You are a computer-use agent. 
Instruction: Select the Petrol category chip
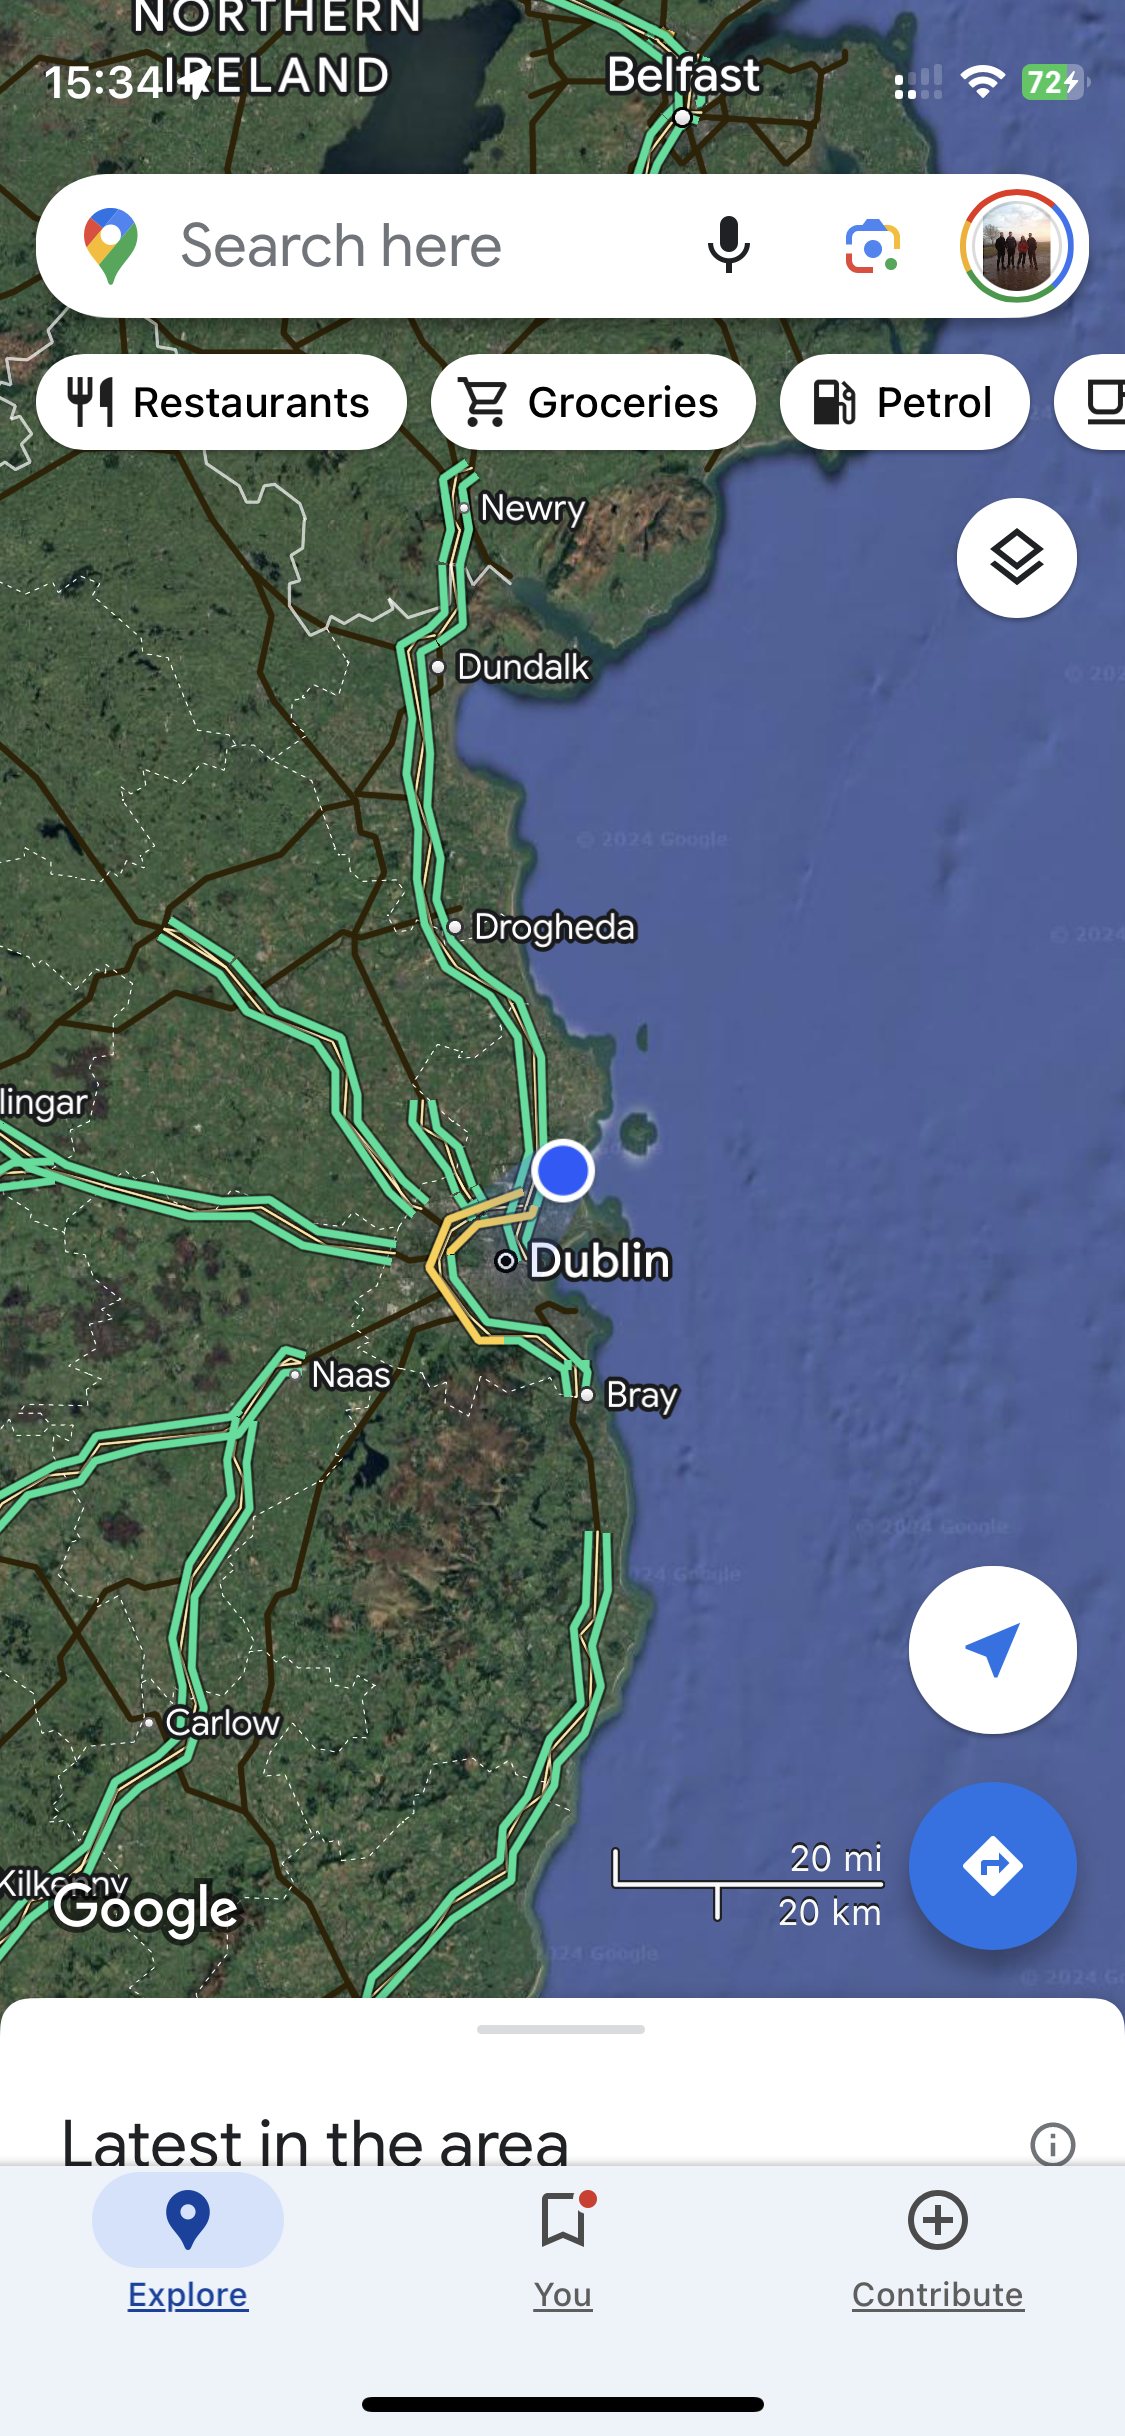tap(904, 402)
